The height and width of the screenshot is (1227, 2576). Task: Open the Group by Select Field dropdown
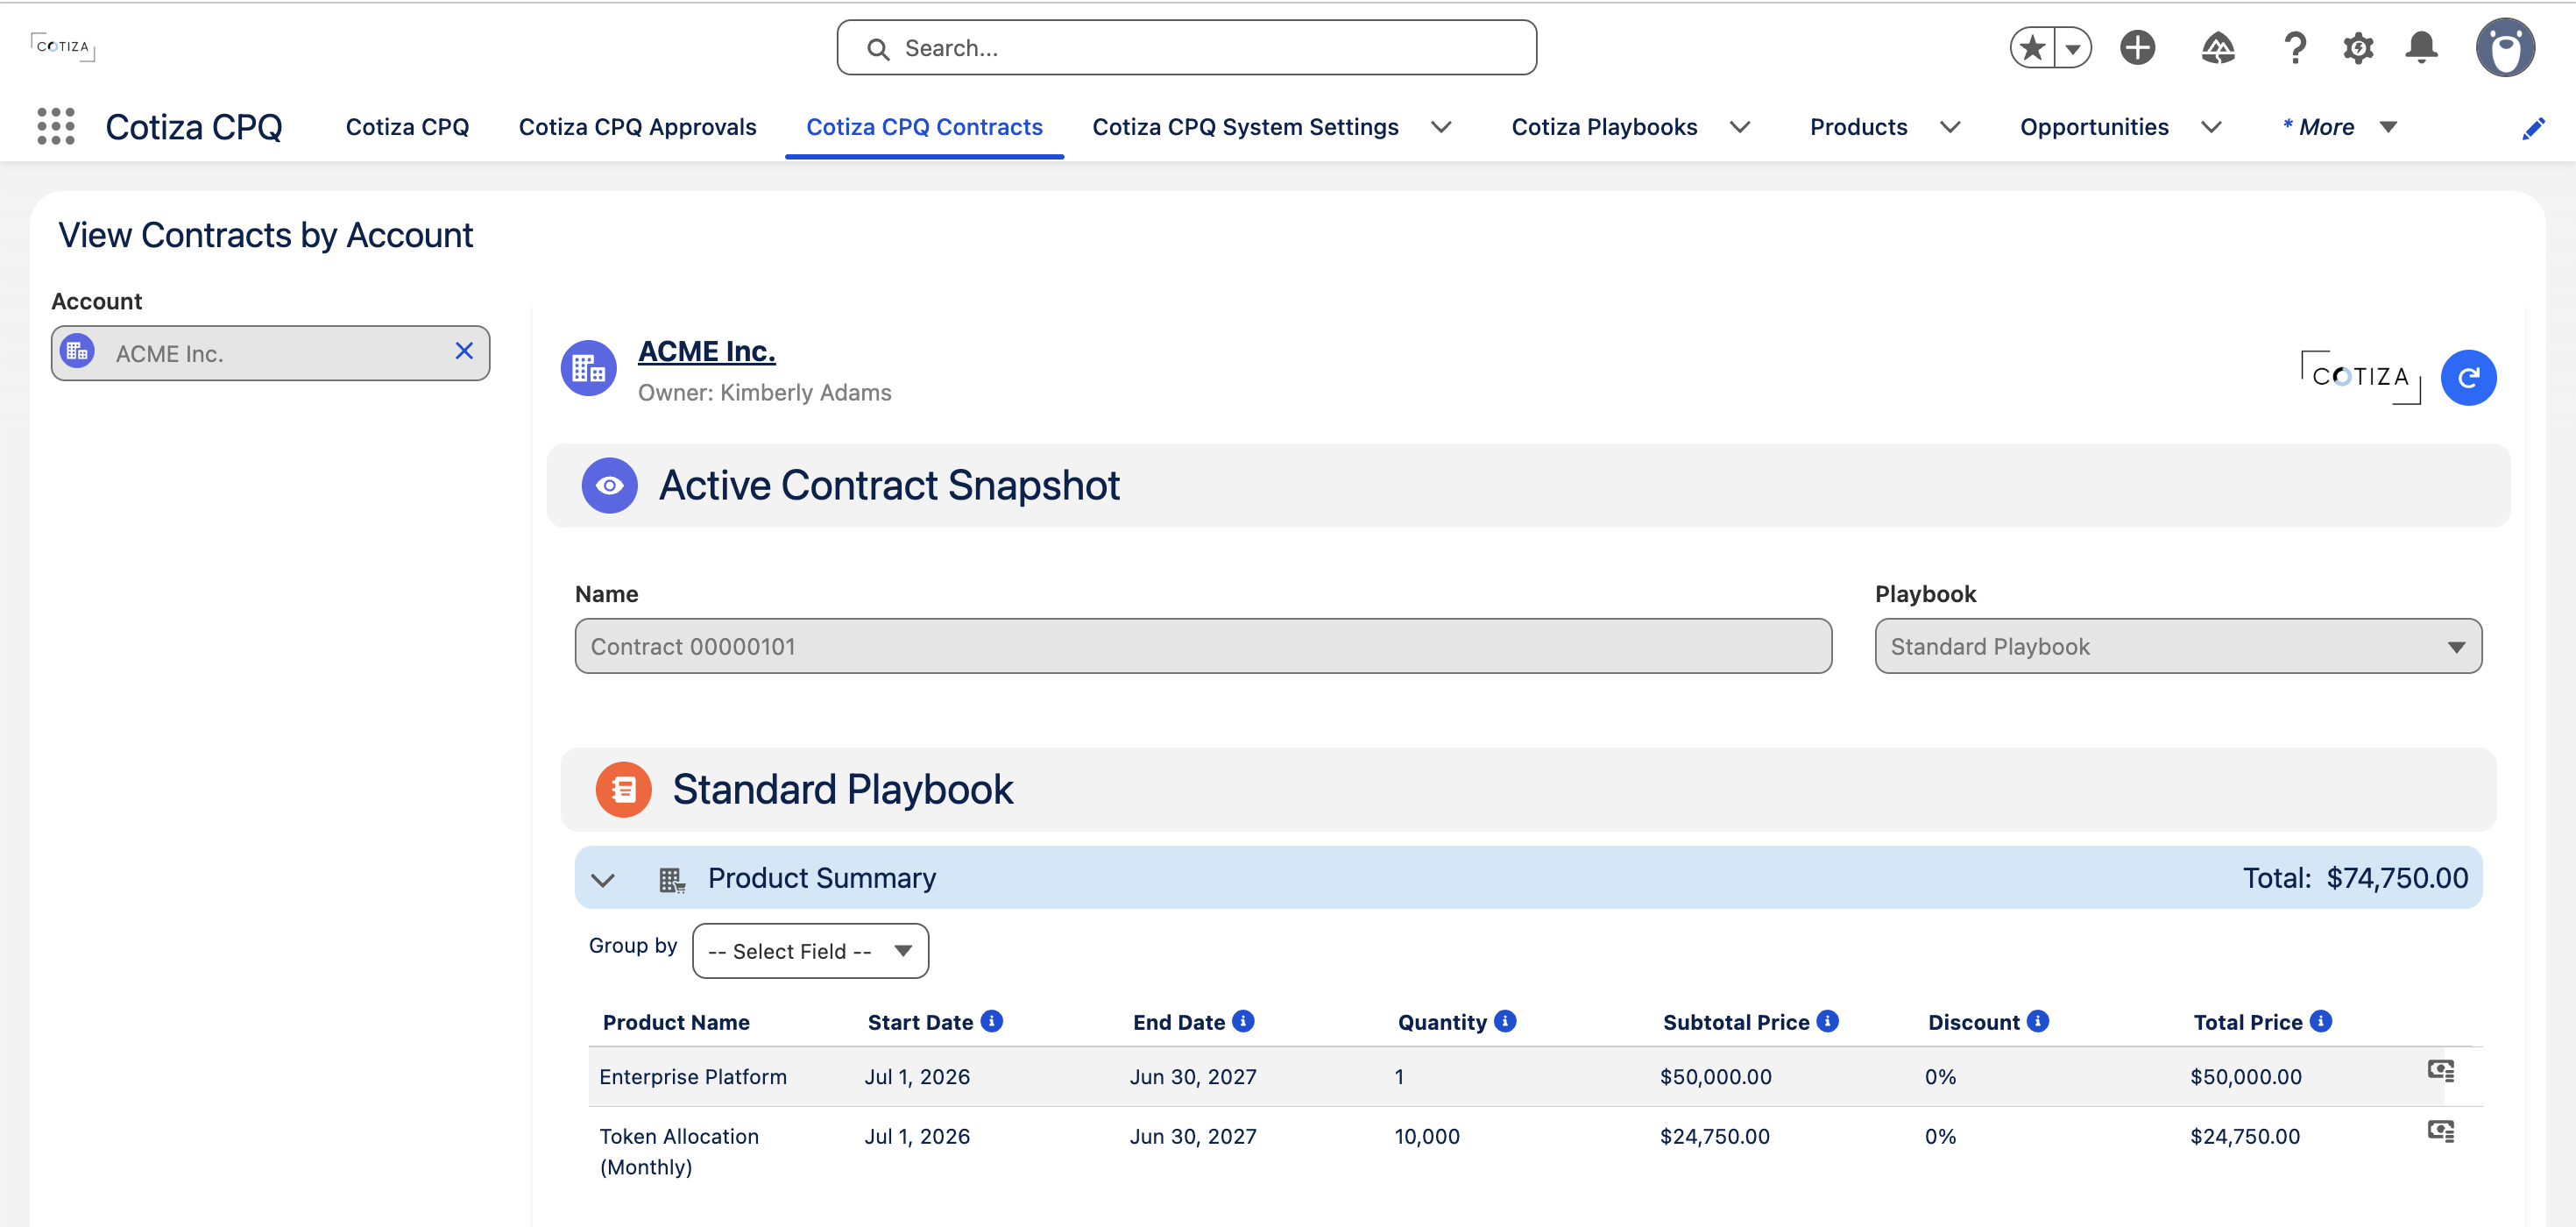[x=810, y=950]
